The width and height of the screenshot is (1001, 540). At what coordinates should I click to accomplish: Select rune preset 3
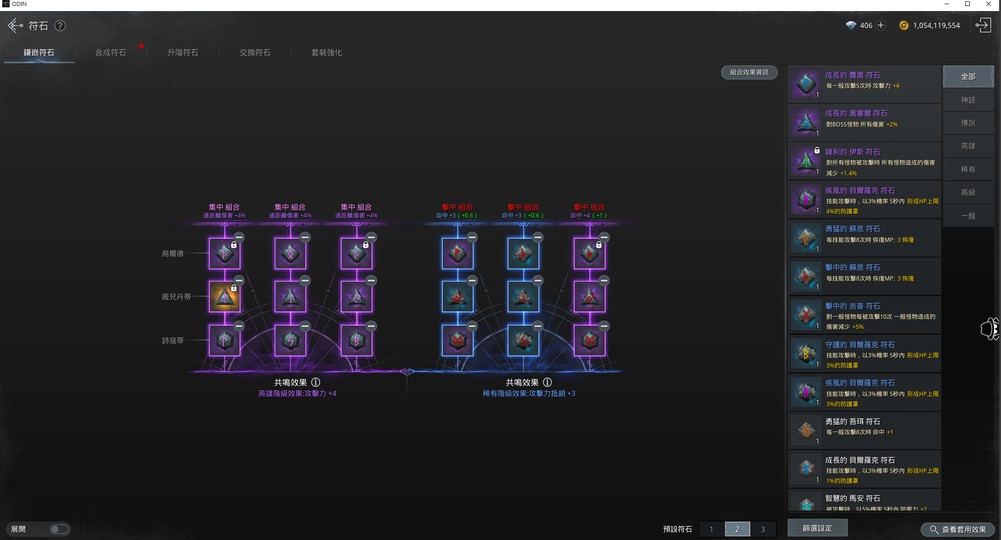(x=763, y=529)
